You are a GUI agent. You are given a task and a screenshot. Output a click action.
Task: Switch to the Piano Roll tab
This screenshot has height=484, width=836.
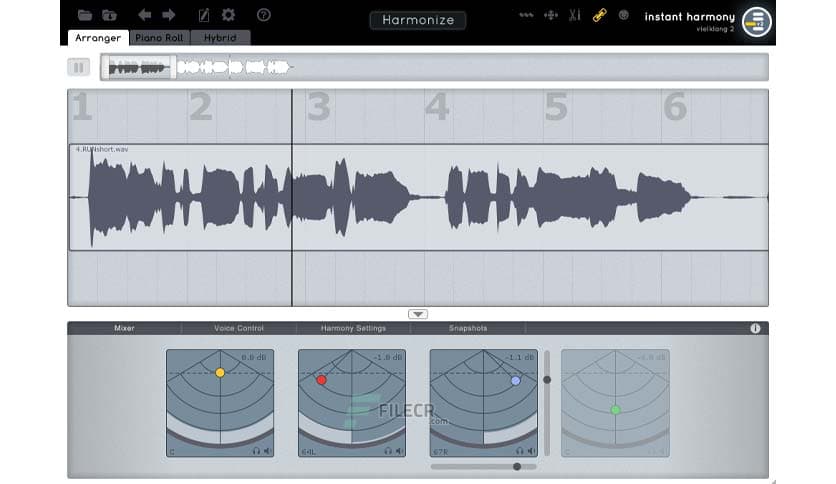[x=159, y=38]
